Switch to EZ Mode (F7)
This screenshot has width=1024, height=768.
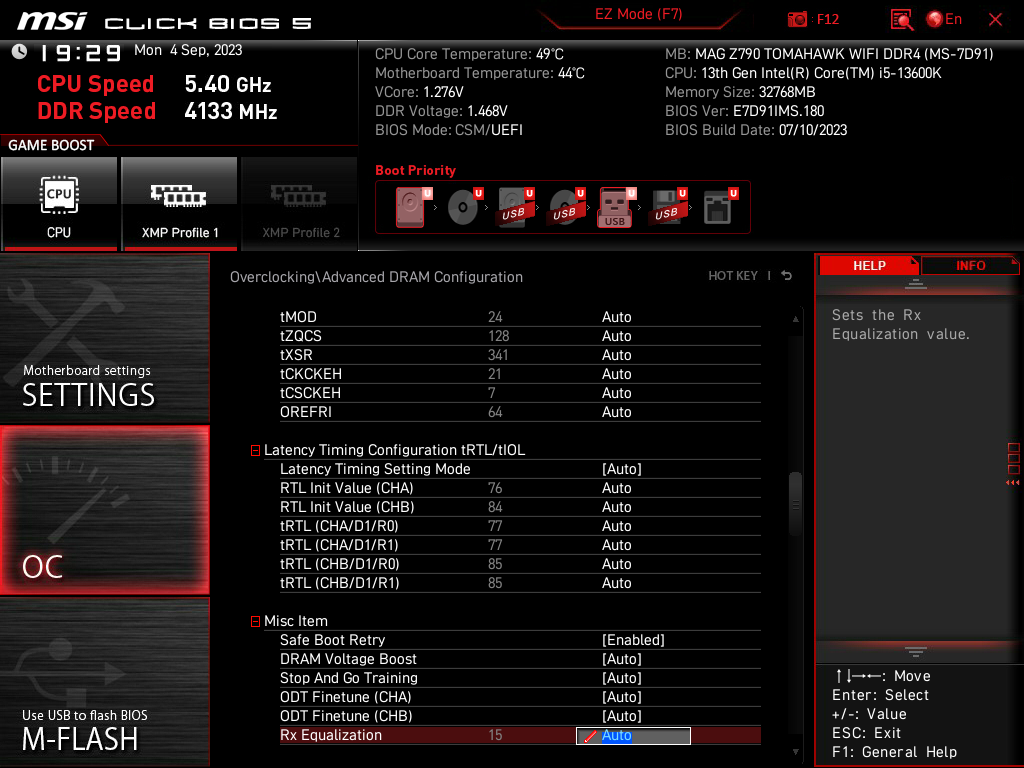(x=638, y=14)
